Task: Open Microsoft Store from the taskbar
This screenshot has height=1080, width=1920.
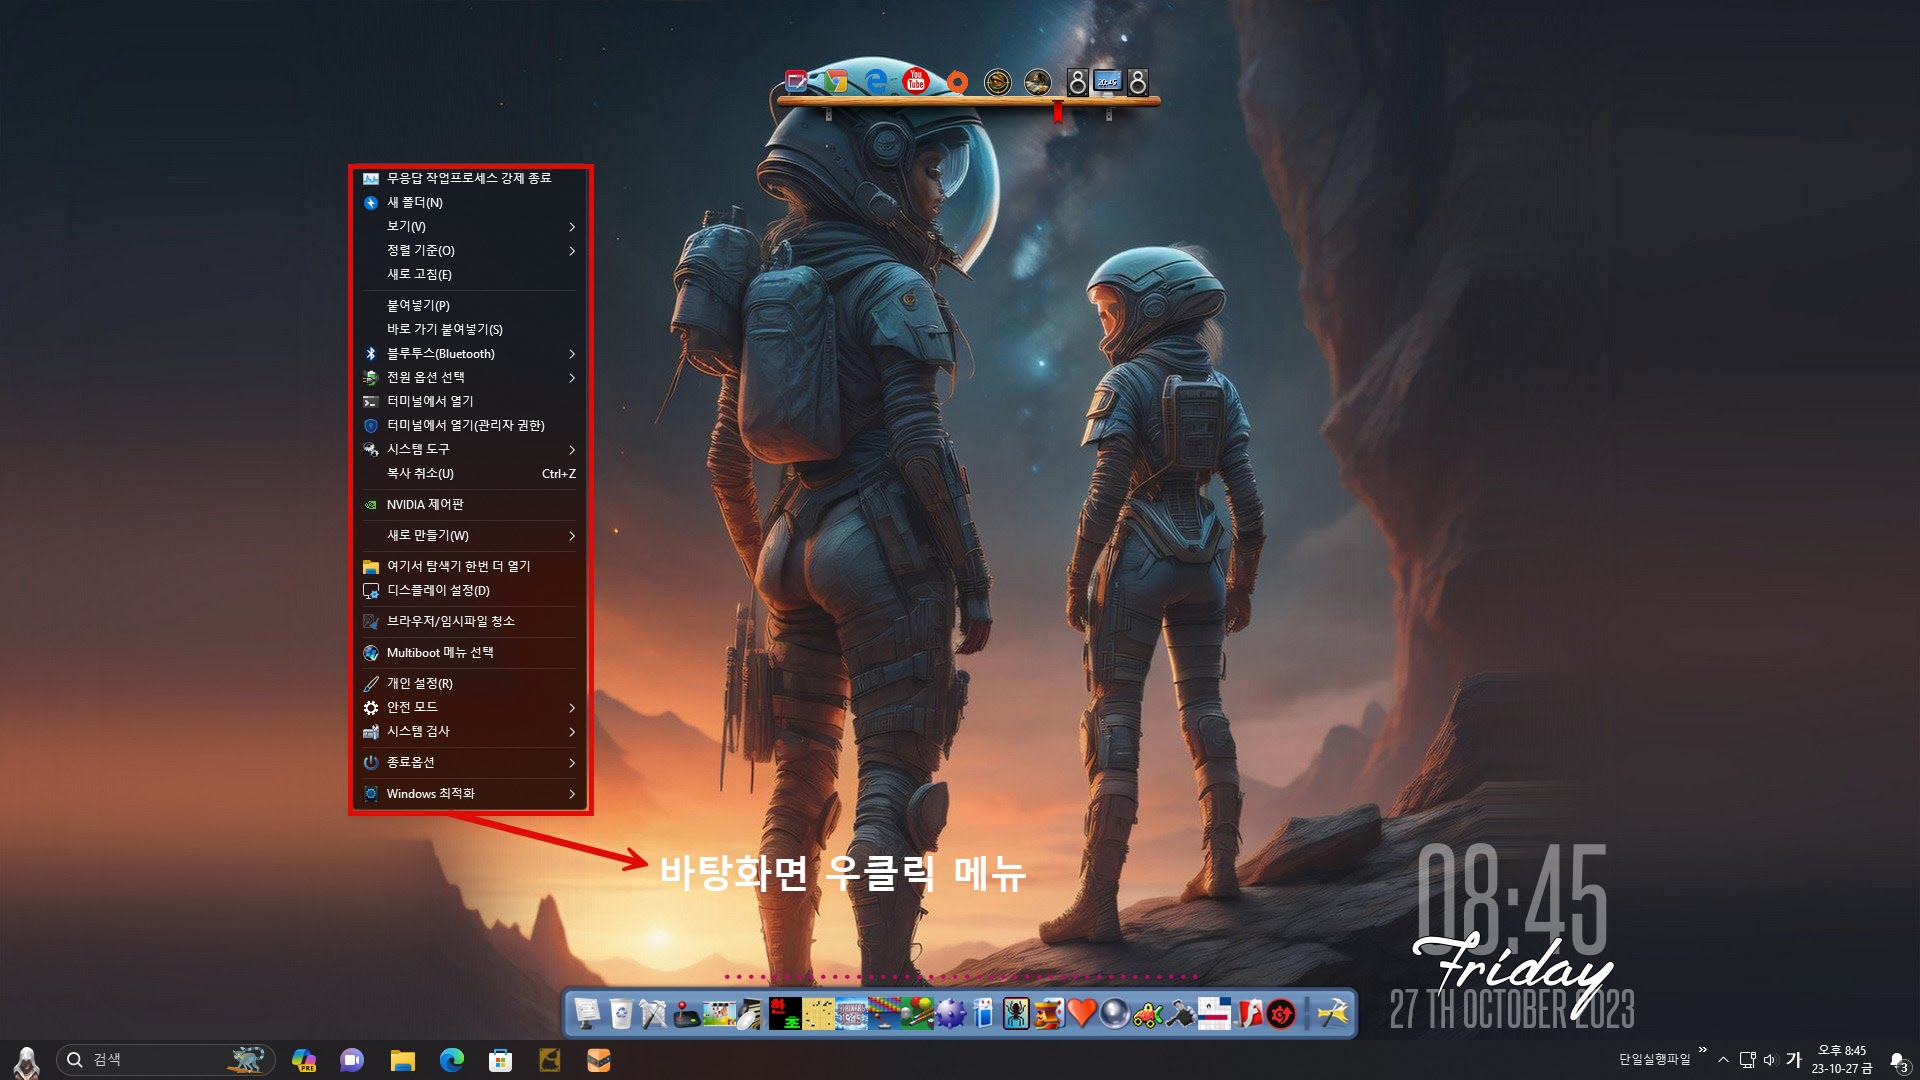Action: click(500, 1060)
